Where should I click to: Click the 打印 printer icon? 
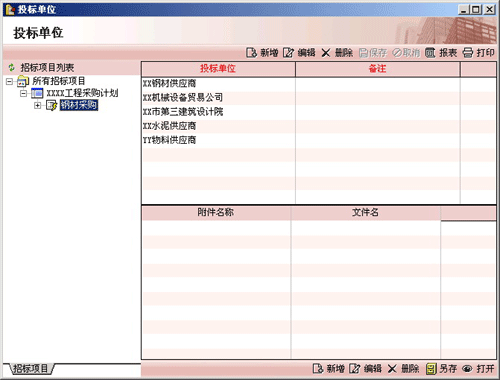(x=468, y=53)
